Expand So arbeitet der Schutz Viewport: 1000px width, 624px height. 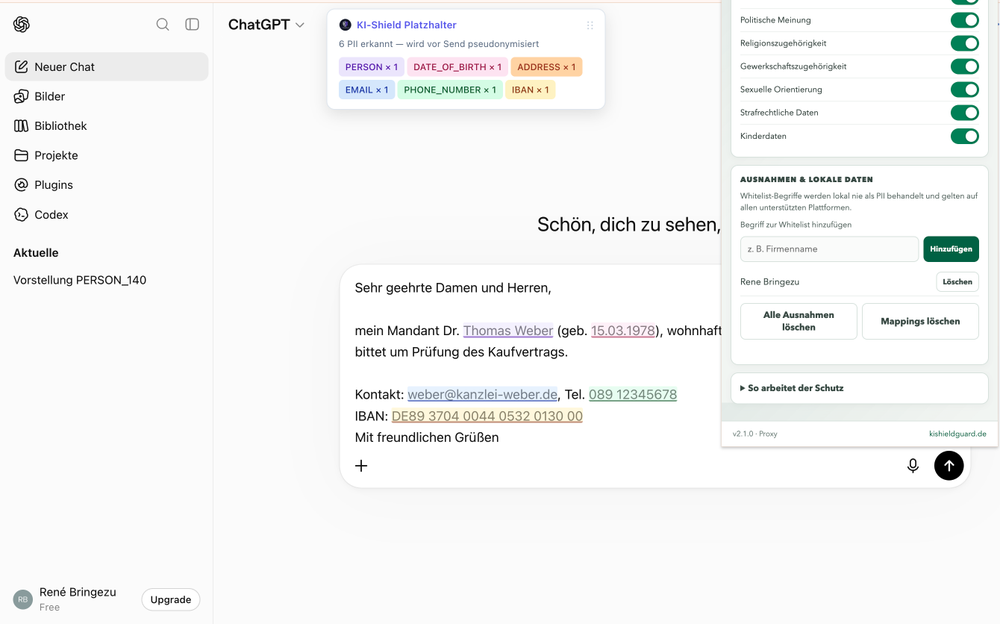click(x=859, y=388)
